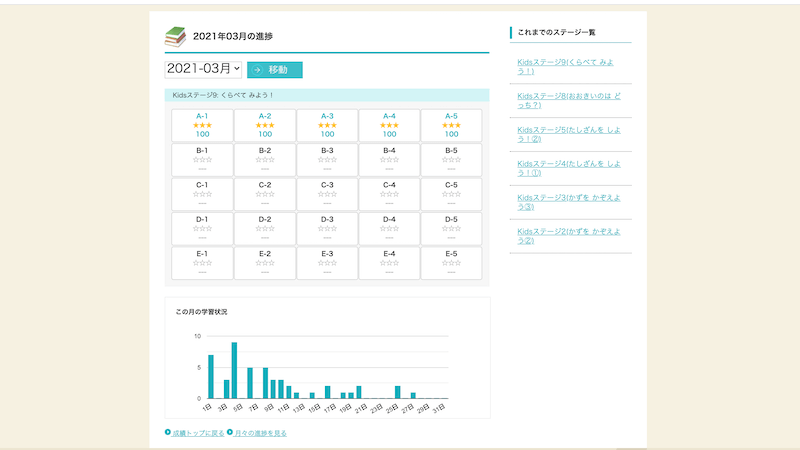Click the empty stars in cell E-4
800x450 pixels.
click(389, 263)
